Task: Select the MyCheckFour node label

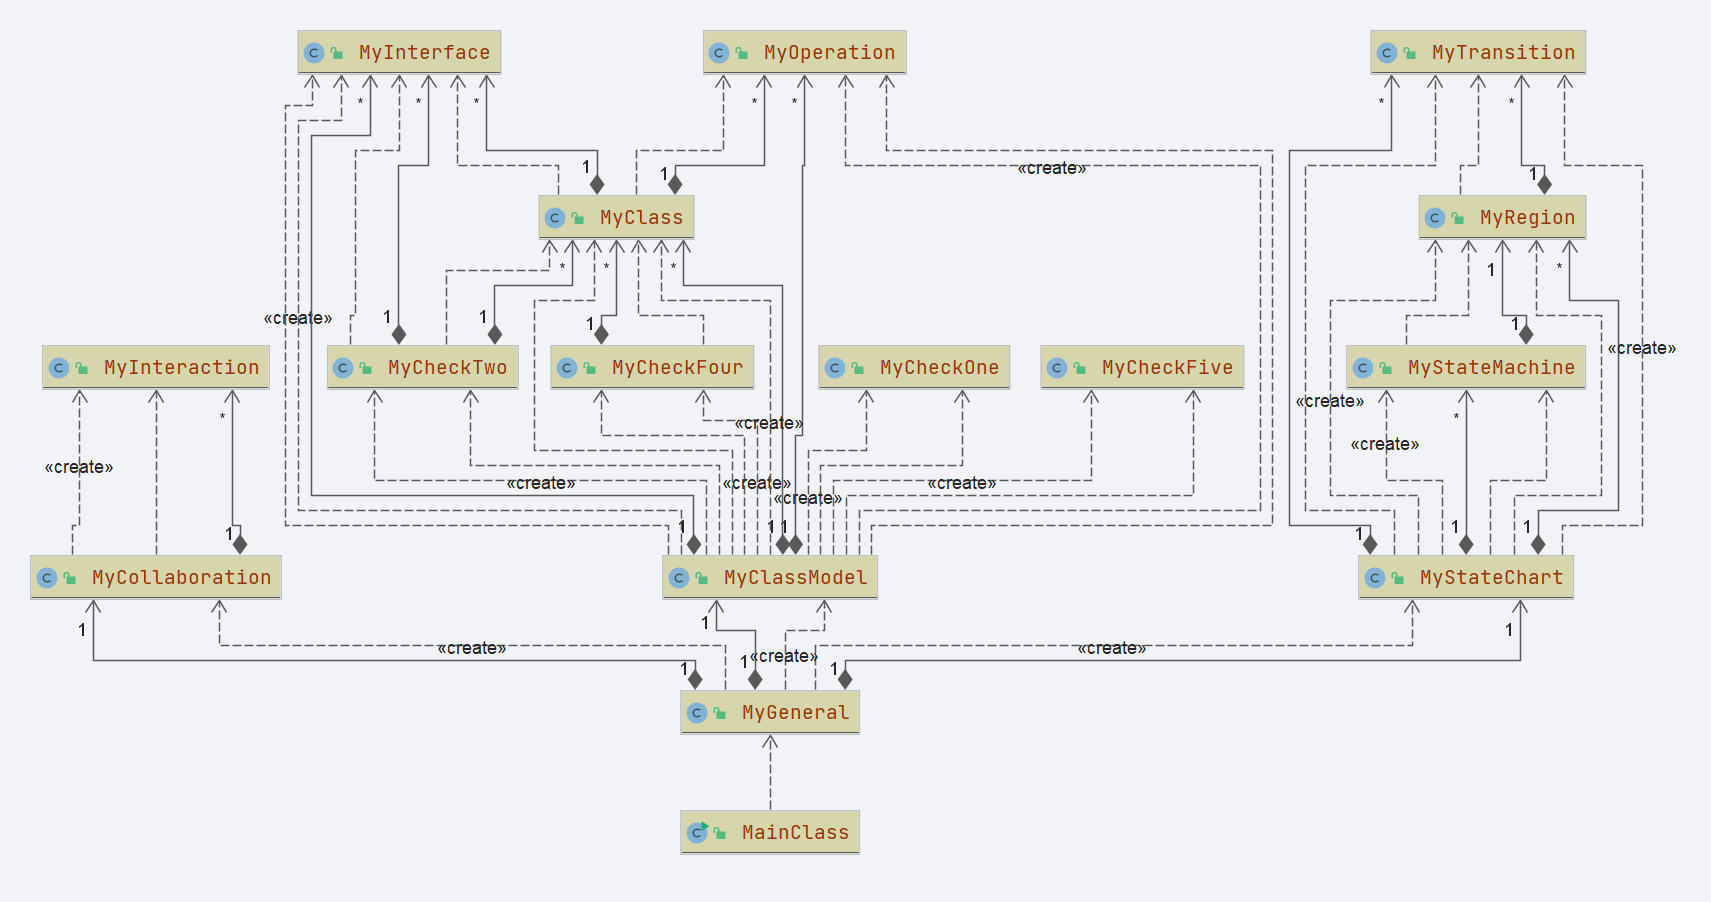Action: 677,368
